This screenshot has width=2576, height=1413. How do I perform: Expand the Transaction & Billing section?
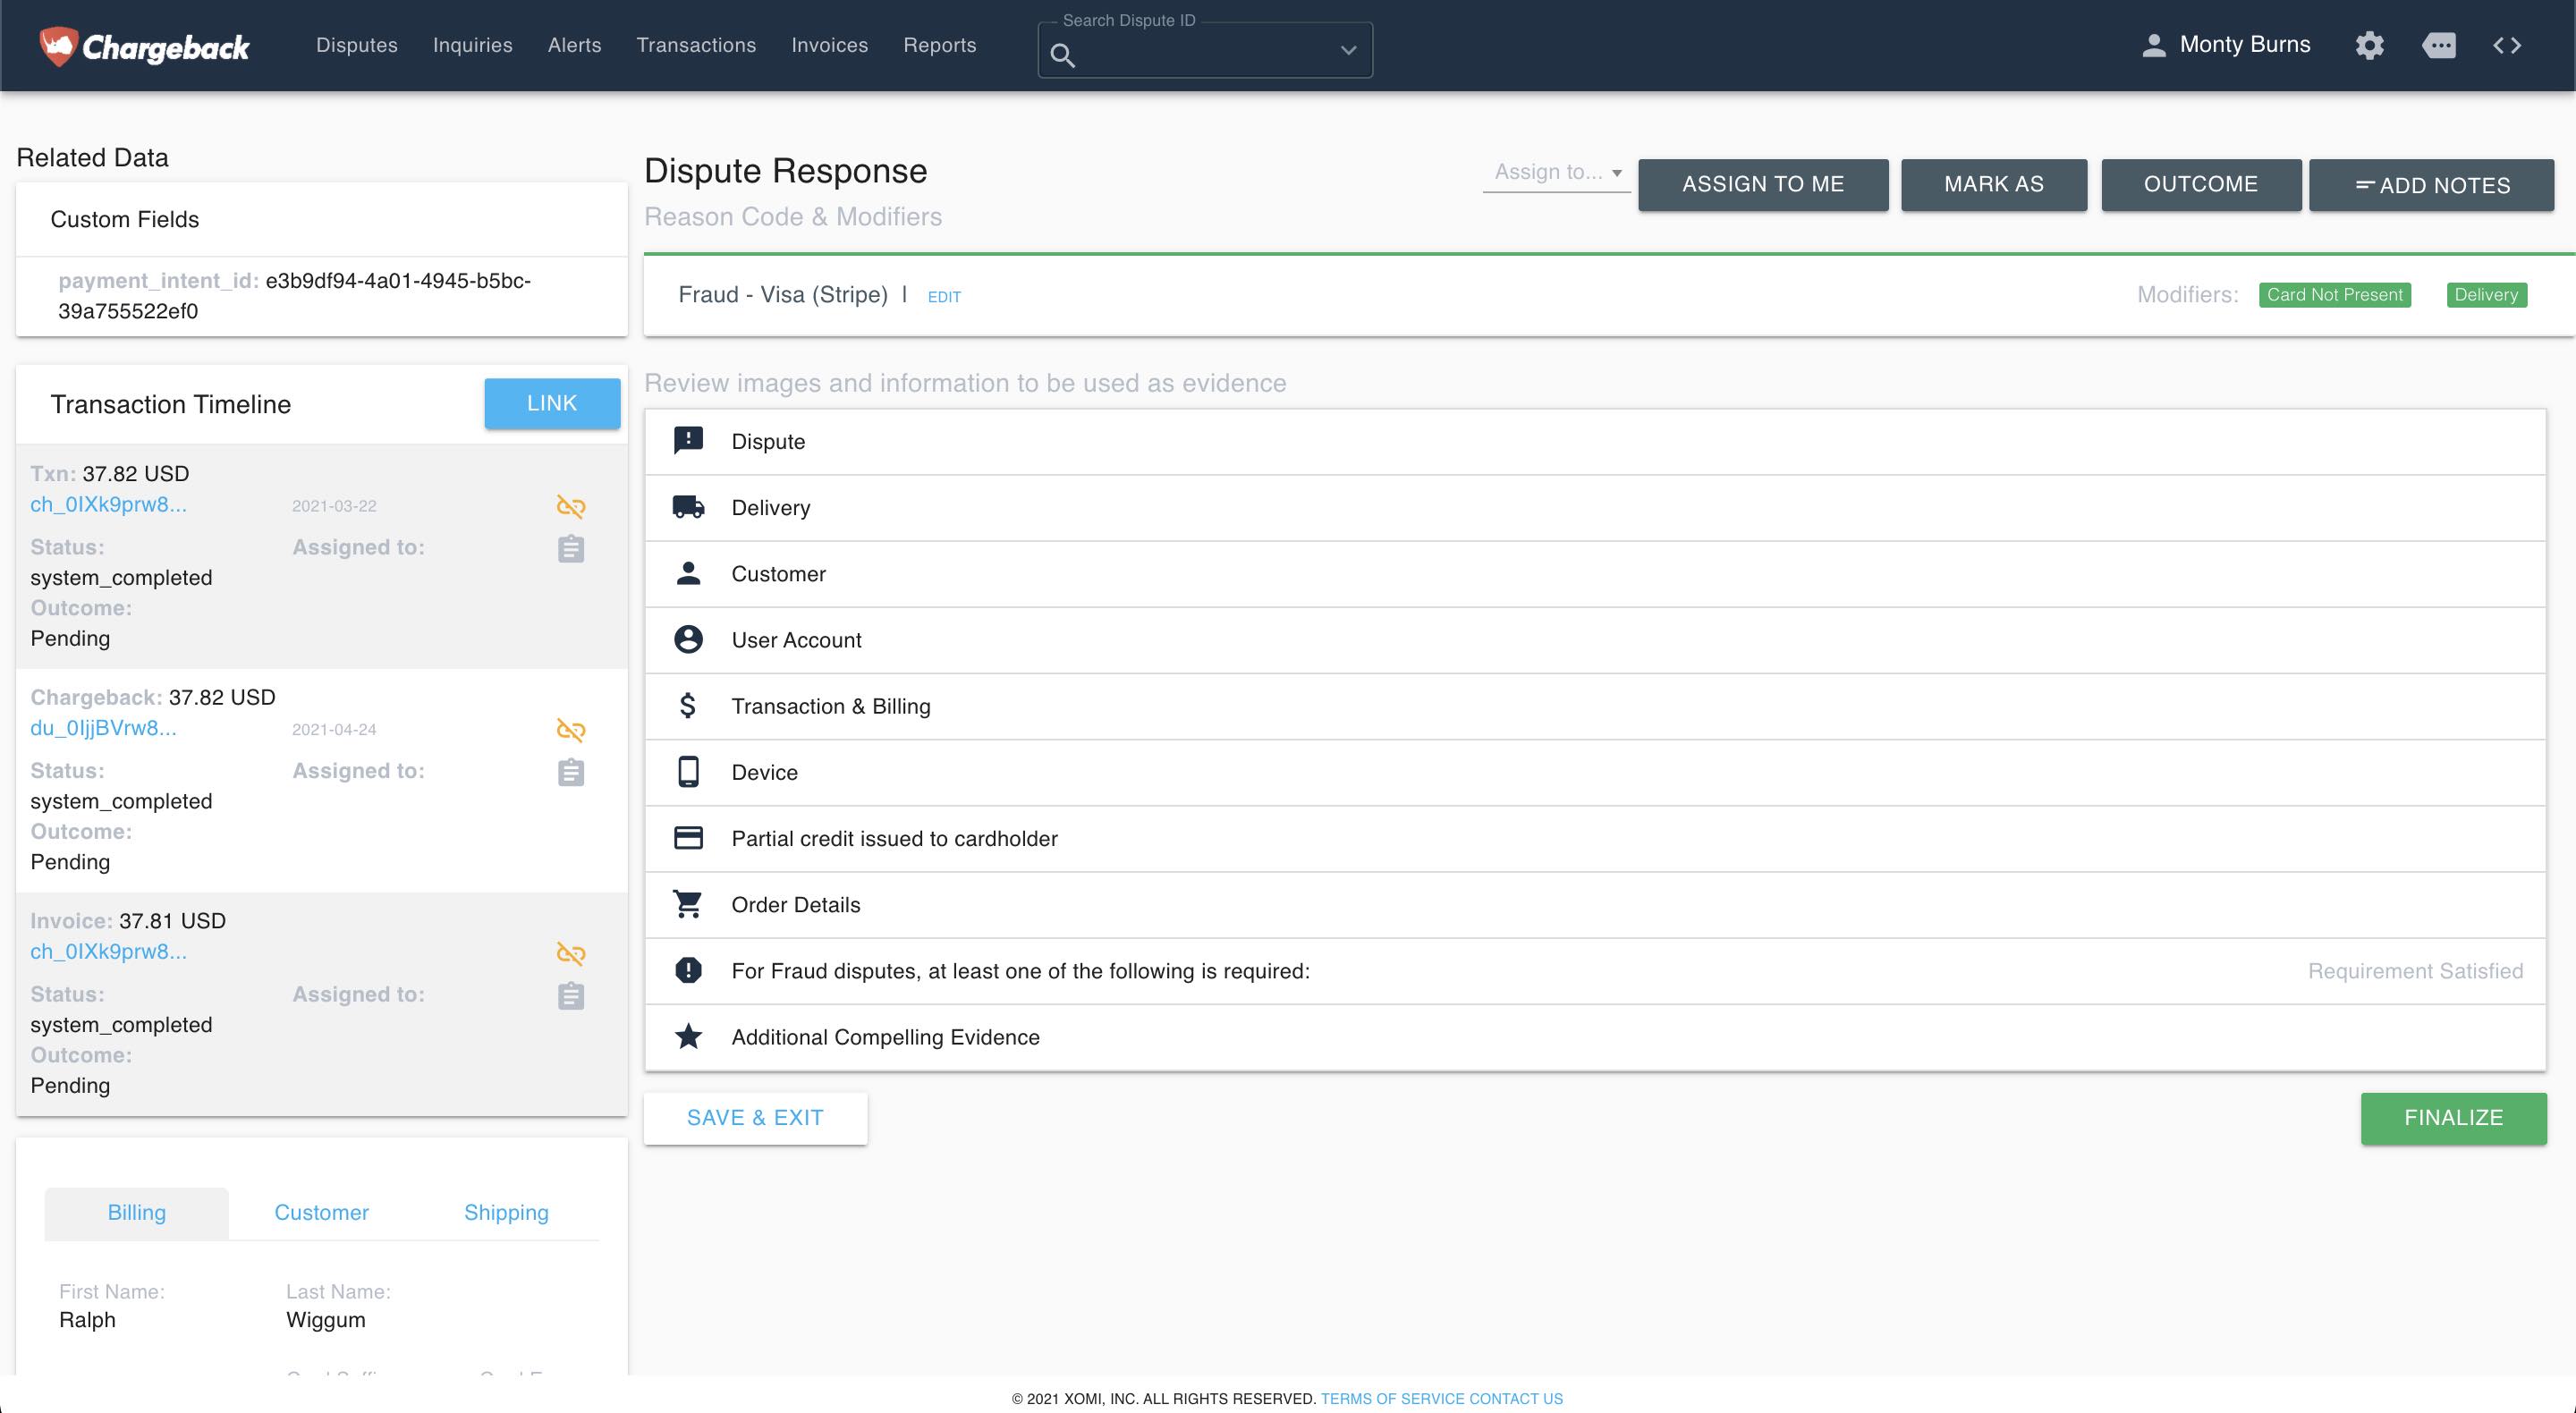[x=1595, y=706]
